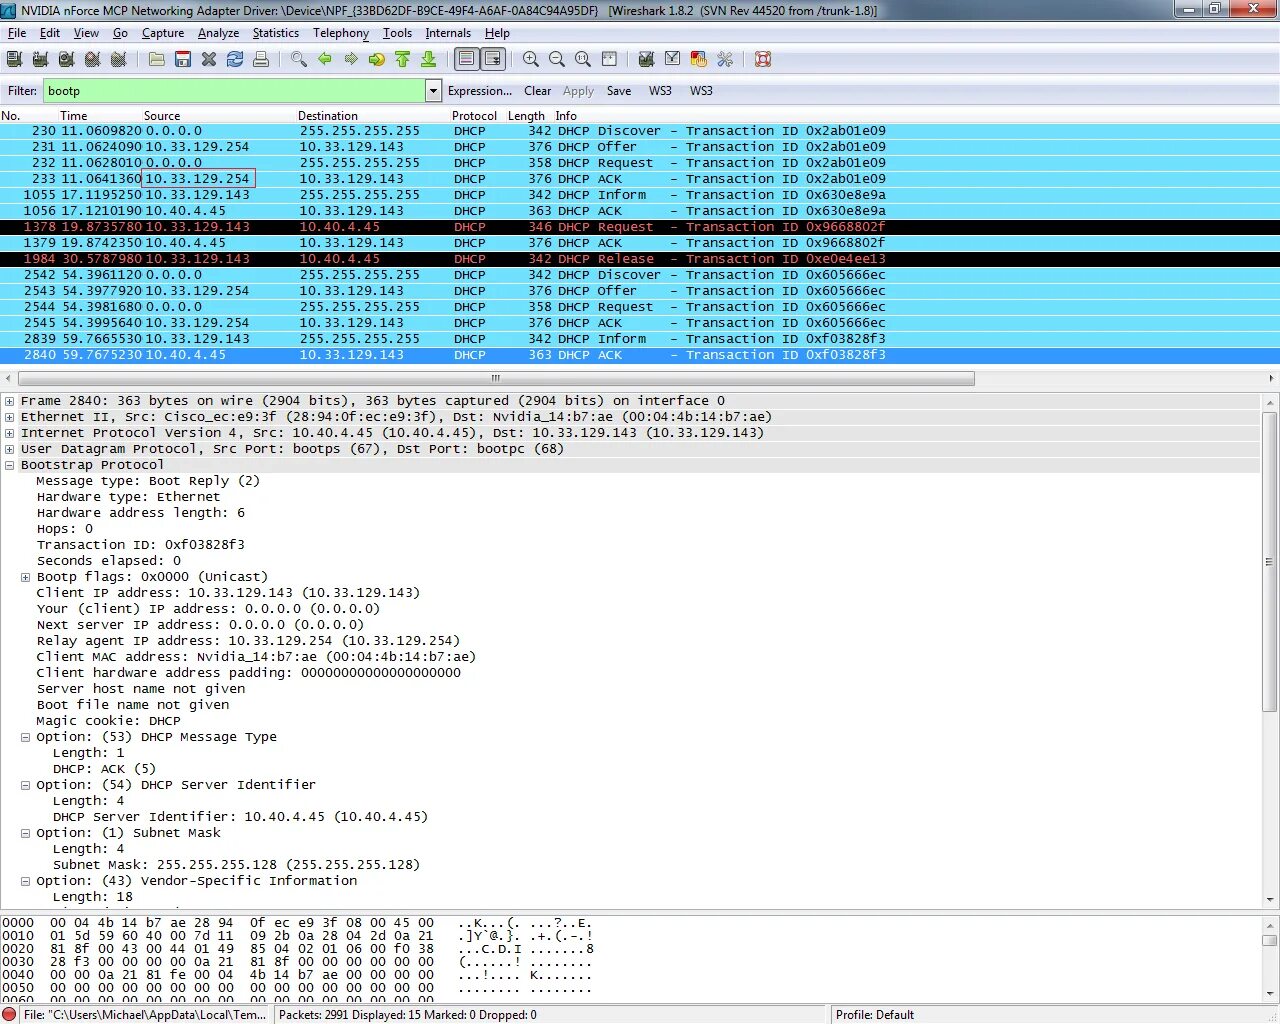Screen dimensions: 1280x1024
Task: Click the Apply filter button
Action: click(x=578, y=91)
